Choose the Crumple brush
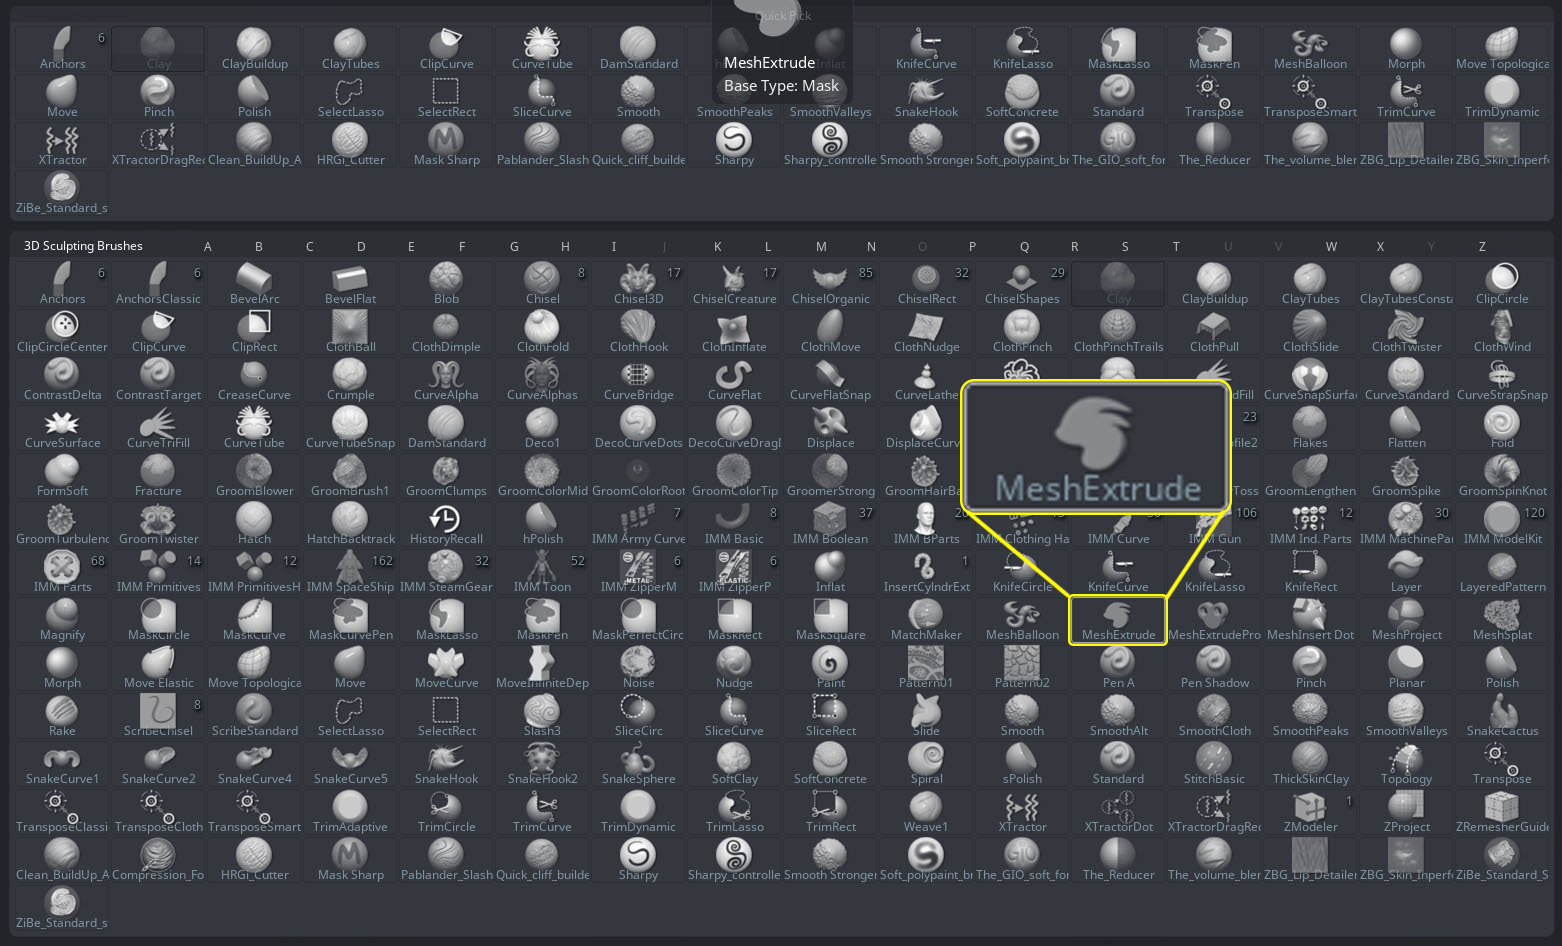This screenshot has height=946, width=1562. click(x=350, y=381)
